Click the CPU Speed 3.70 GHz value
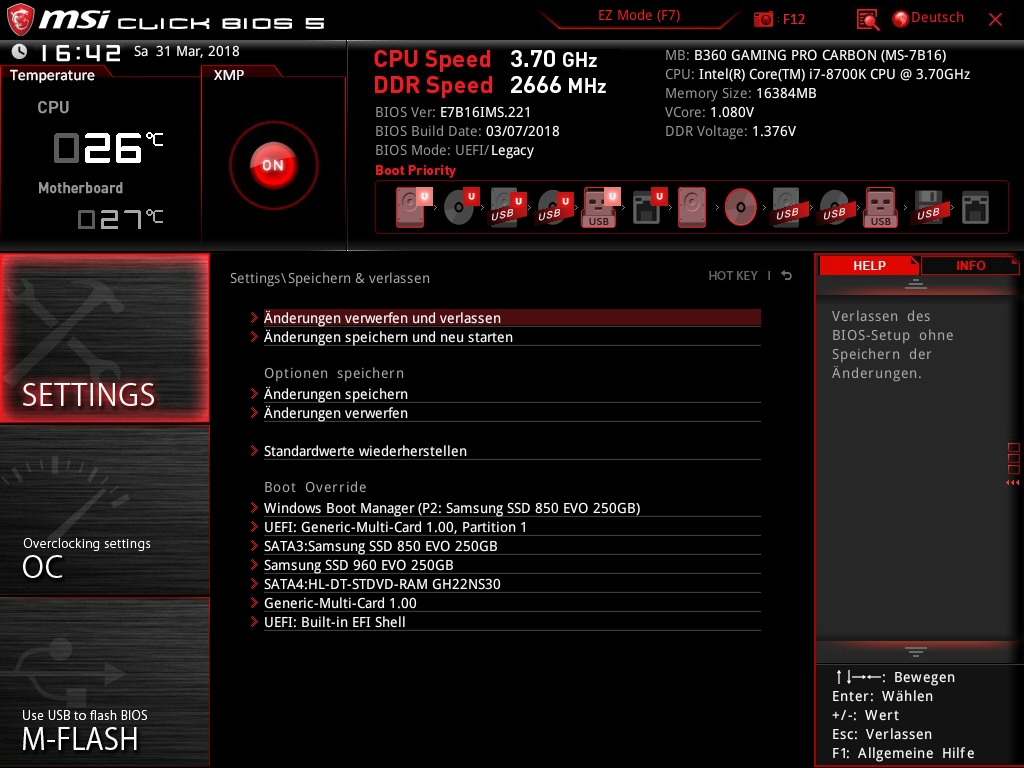The height and width of the screenshot is (768, 1024). tap(554, 59)
